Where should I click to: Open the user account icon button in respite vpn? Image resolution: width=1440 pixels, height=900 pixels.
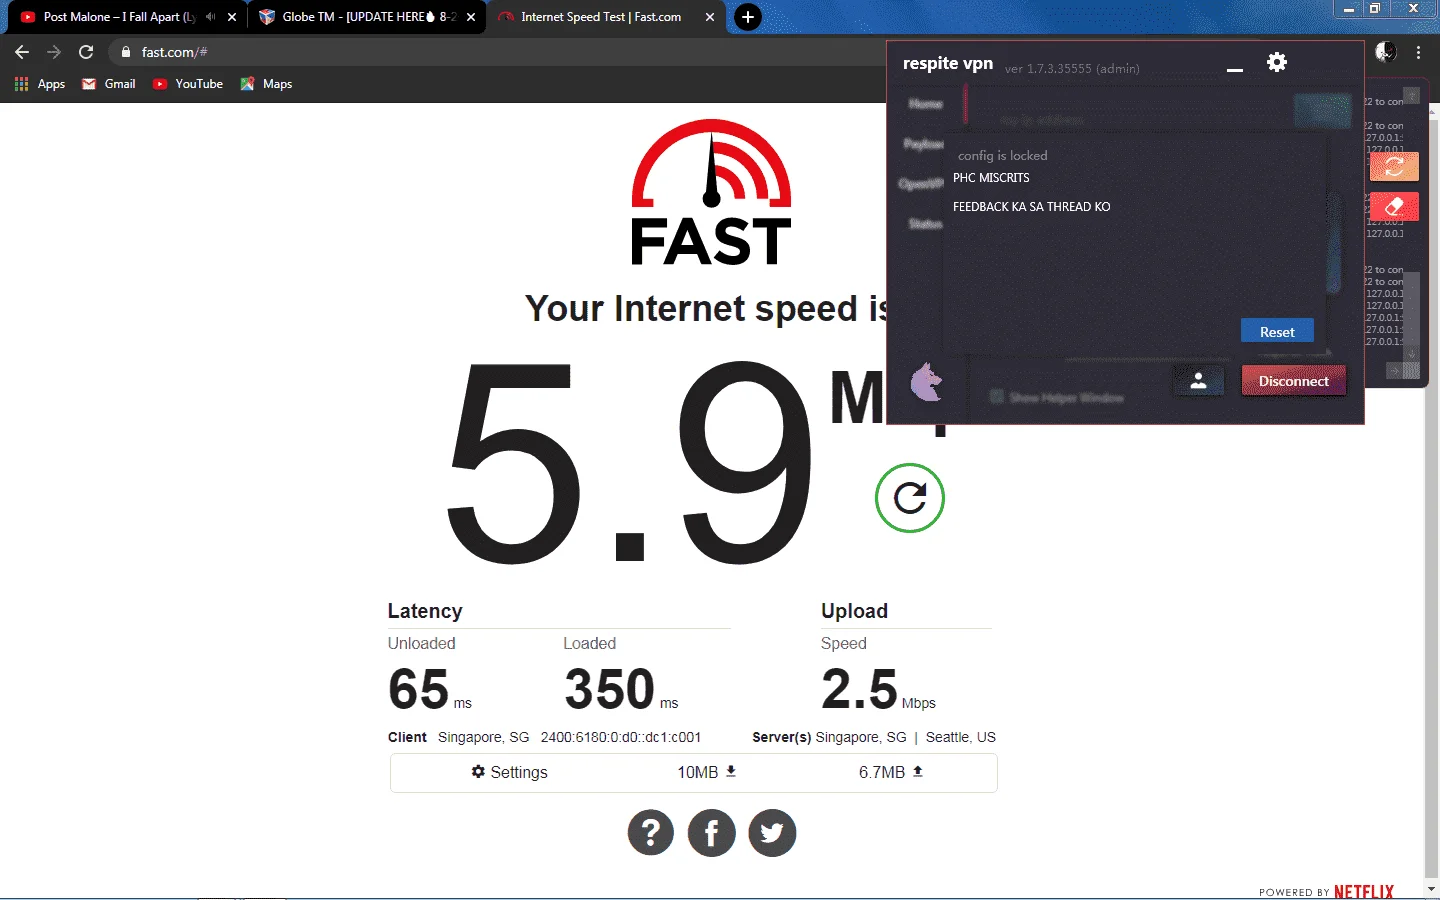(1198, 381)
